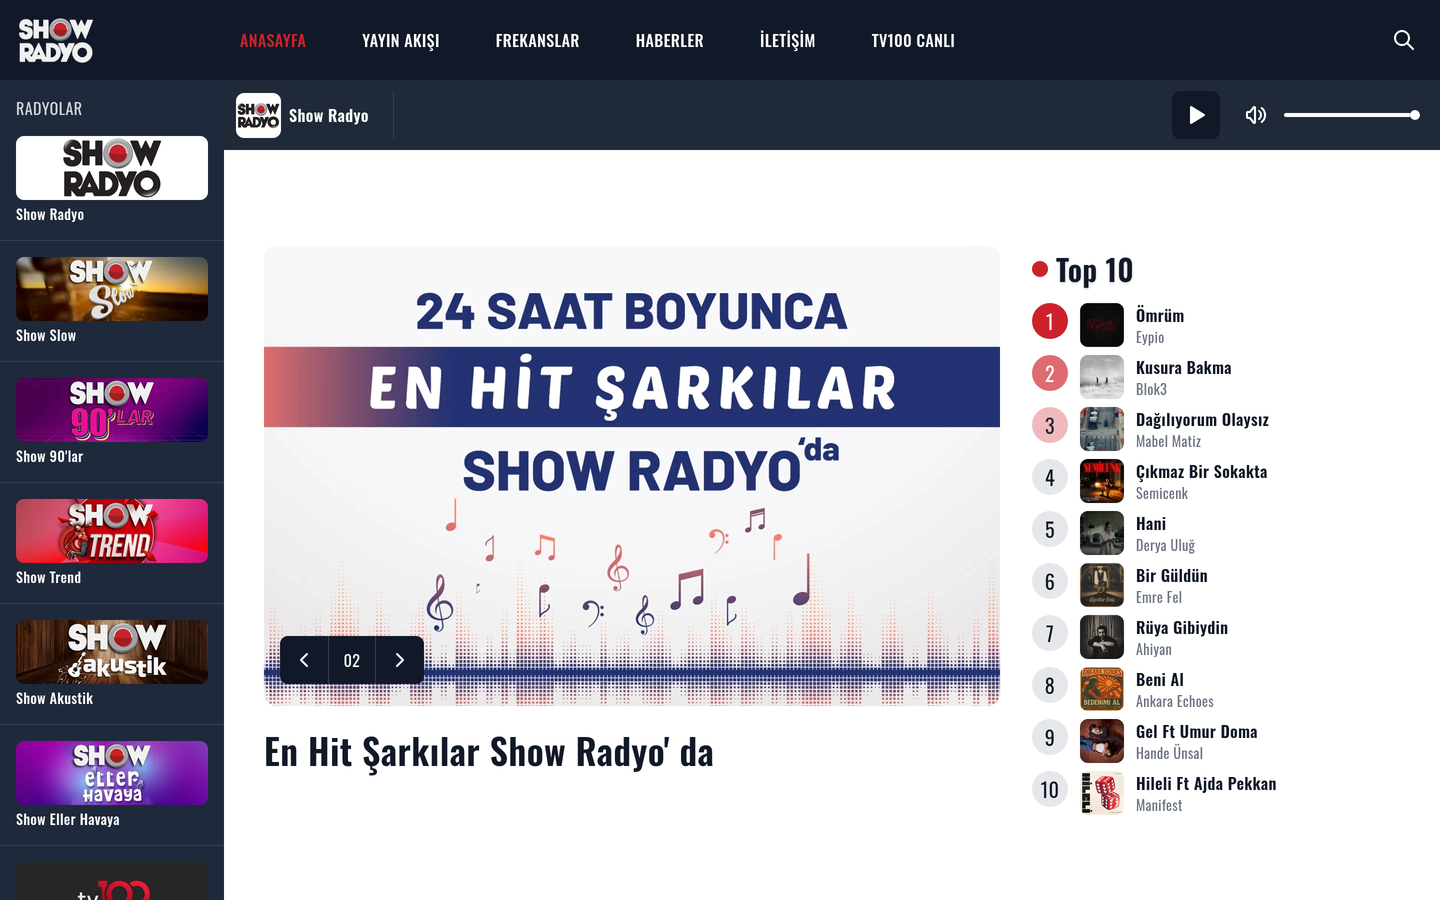Click Rüya Gibiydin album cover
The width and height of the screenshot is (1440, 900).
1102,637
